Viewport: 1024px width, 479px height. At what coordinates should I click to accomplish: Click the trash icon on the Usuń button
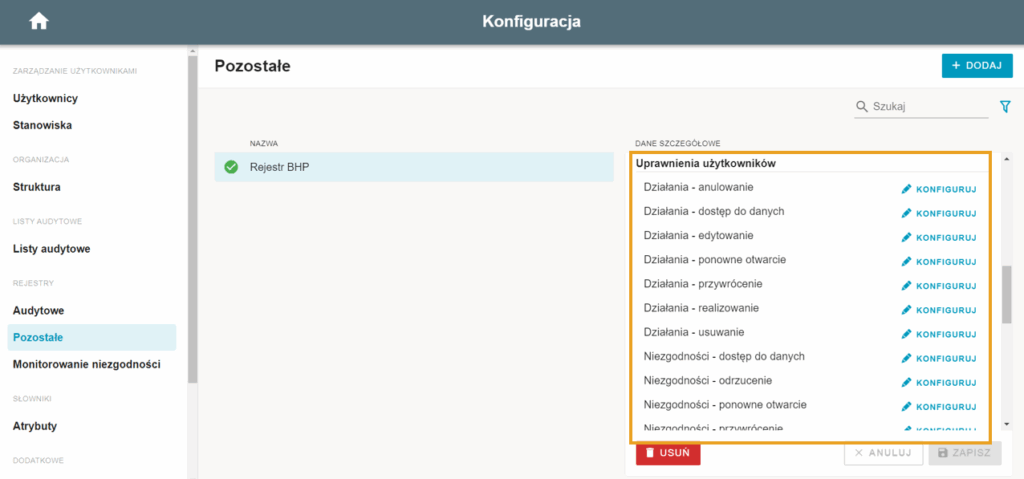tap(650, 453)
